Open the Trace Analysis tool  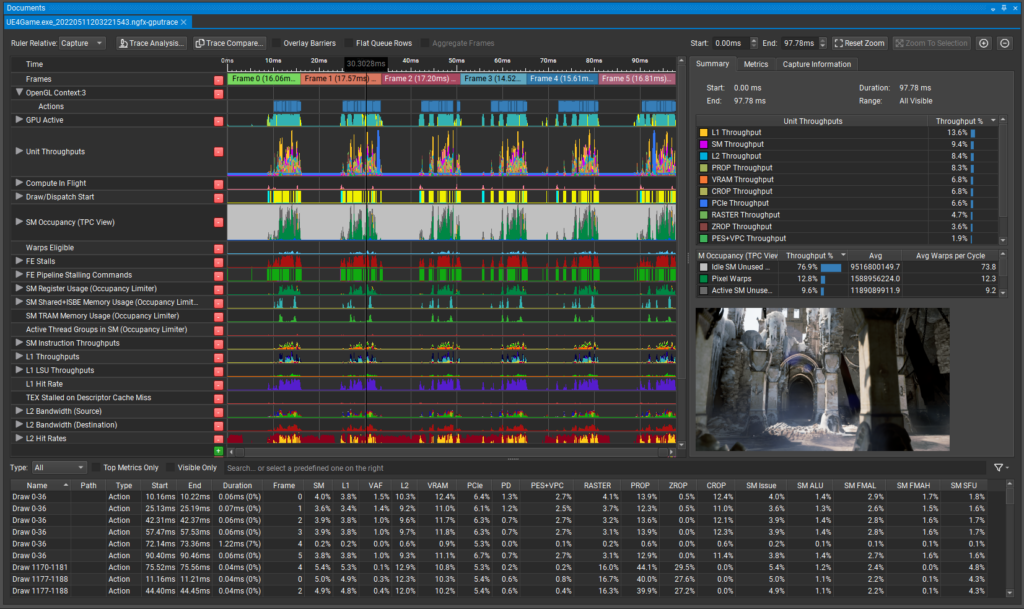pyautogui.click(x=151, y=43)
